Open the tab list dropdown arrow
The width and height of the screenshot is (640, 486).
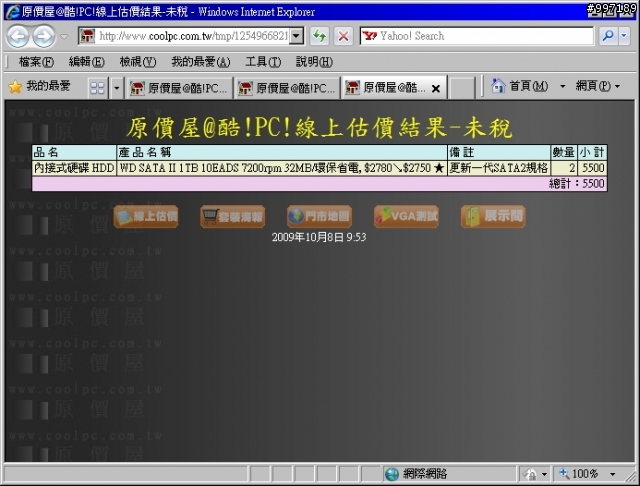point(116,88)
